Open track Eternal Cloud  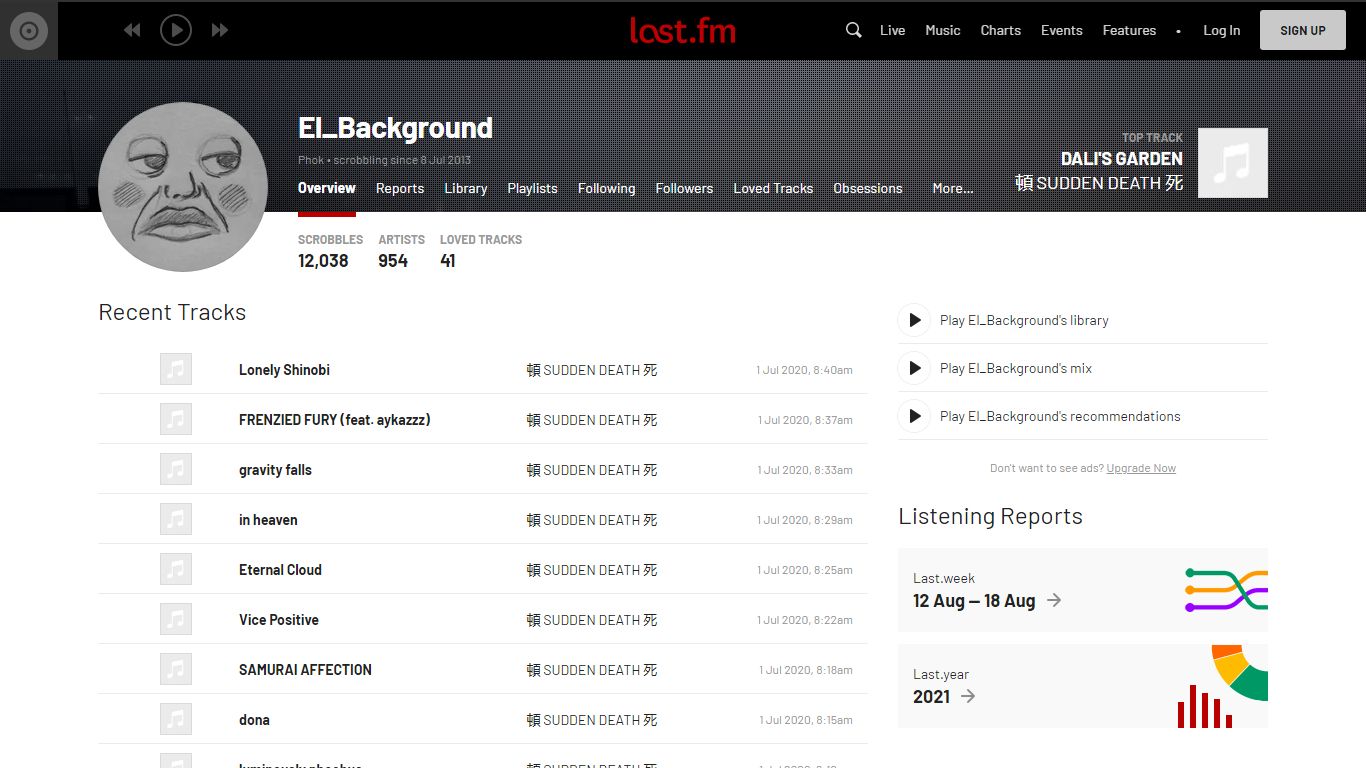[x=280, y=570]
